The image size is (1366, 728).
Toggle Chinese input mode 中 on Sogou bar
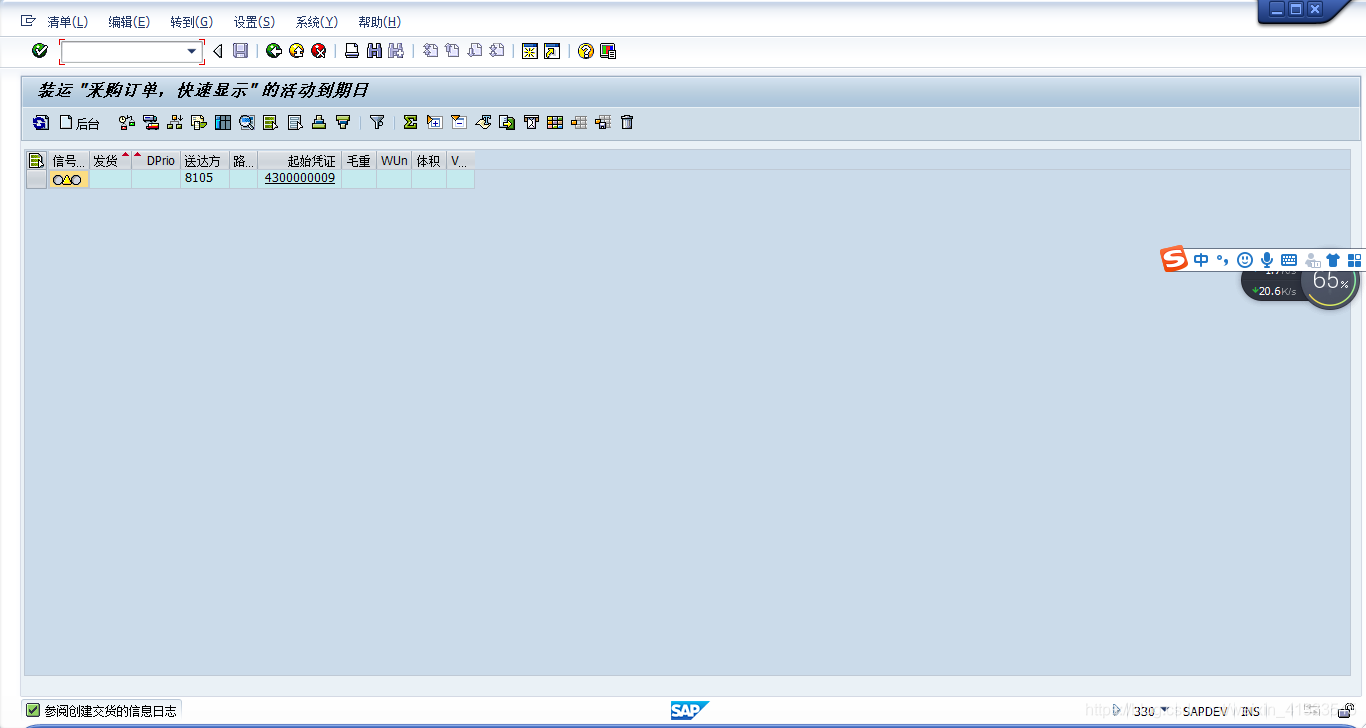pyautogui.click(x=1201, y=260)
